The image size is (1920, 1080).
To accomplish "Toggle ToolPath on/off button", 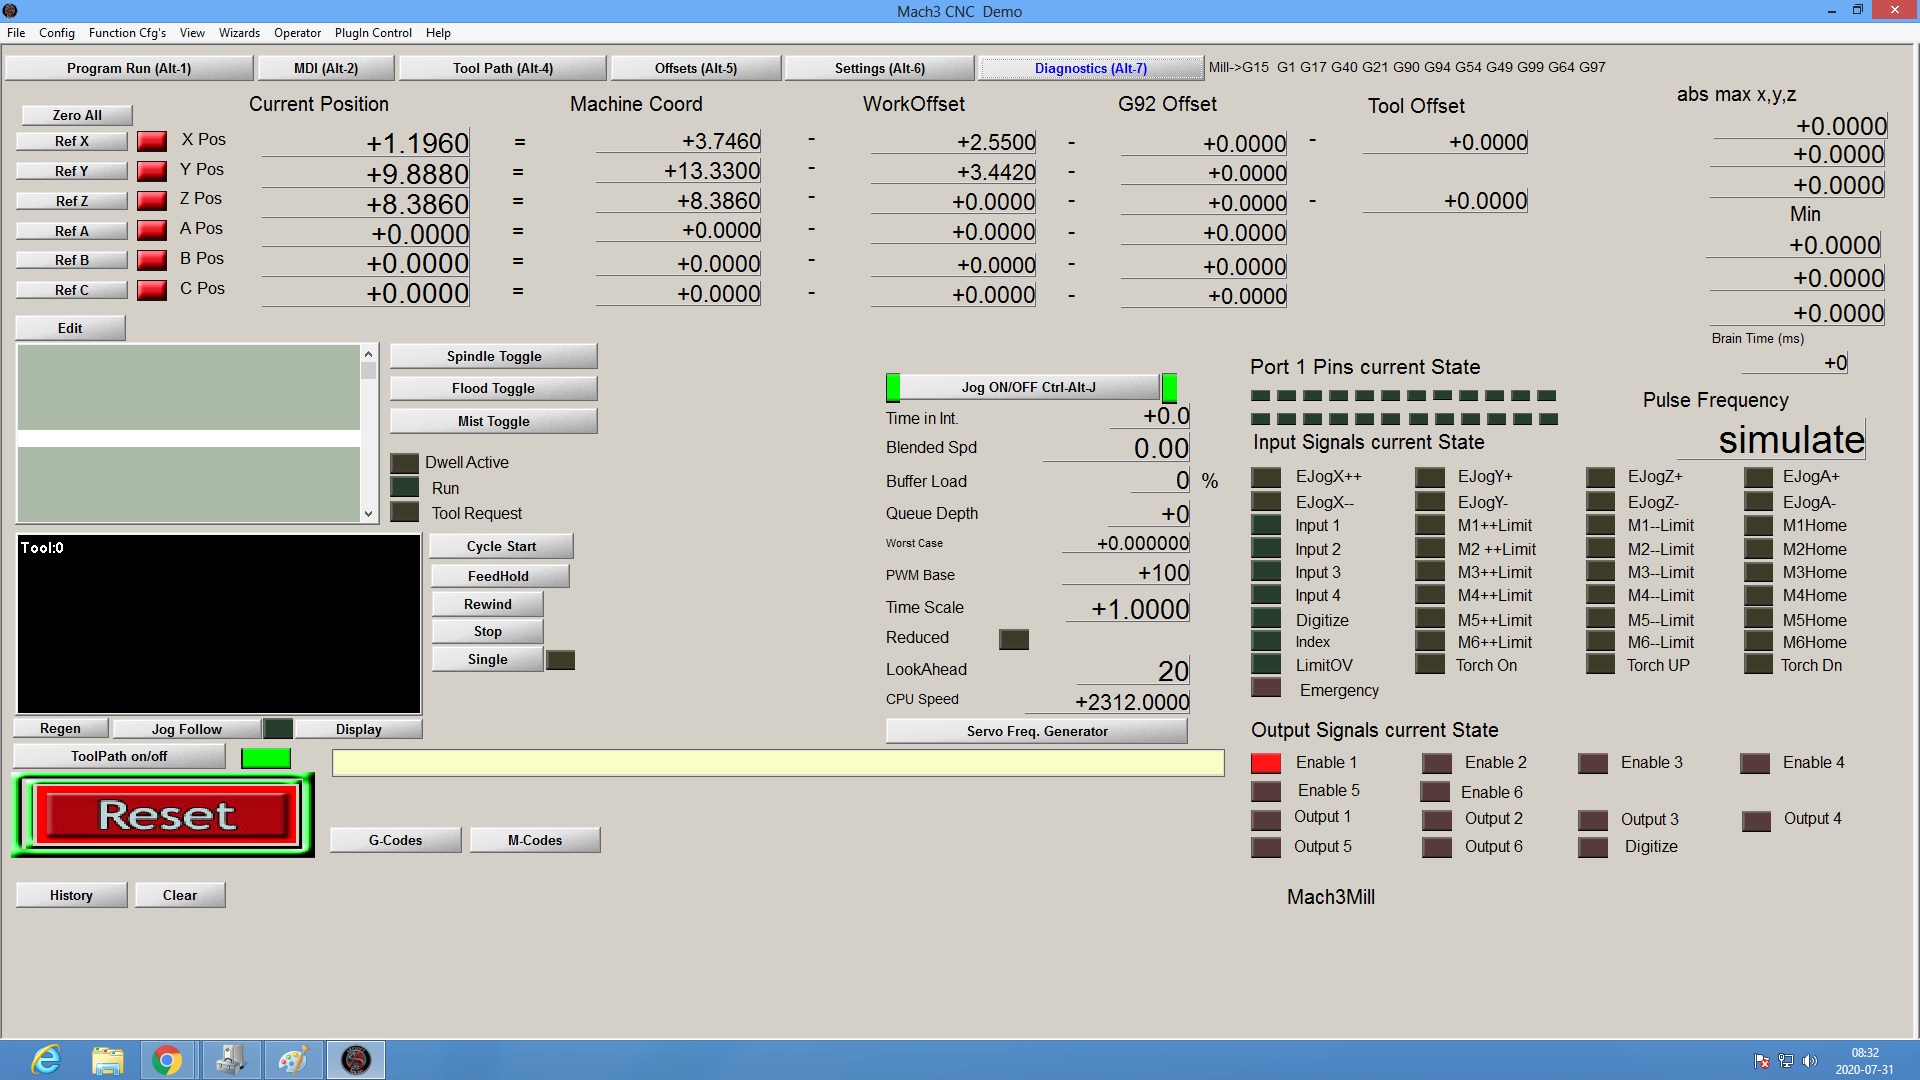I will [x=119, y=757].
